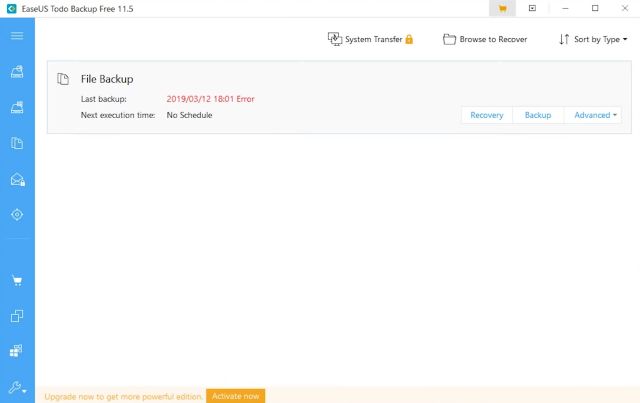Click the Activate now button
This screenshot has height=403, width=640.
236,396
